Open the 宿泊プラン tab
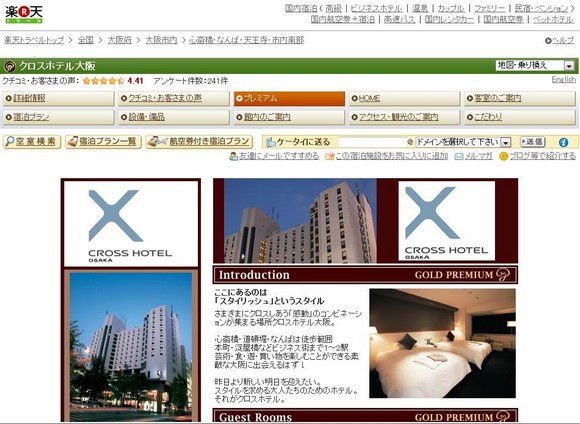Image resolution: width=580 pixels, height=424 pixels. pyautogui.click(x=58, y=117)
